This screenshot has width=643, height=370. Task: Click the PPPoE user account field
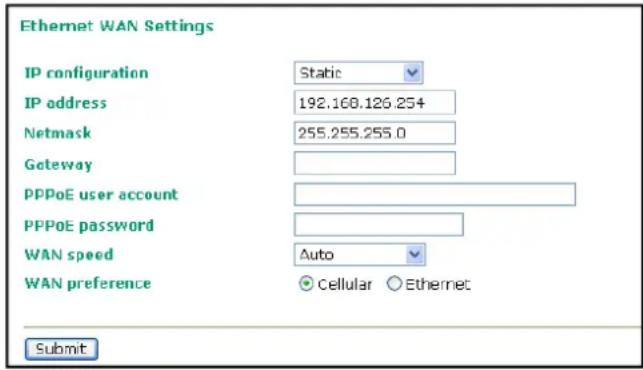click(x=435, y=194)
